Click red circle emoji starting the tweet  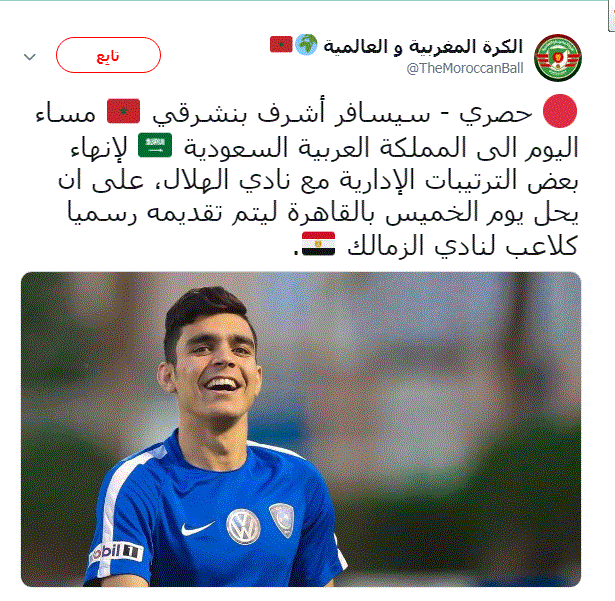(x=560, y=111)
